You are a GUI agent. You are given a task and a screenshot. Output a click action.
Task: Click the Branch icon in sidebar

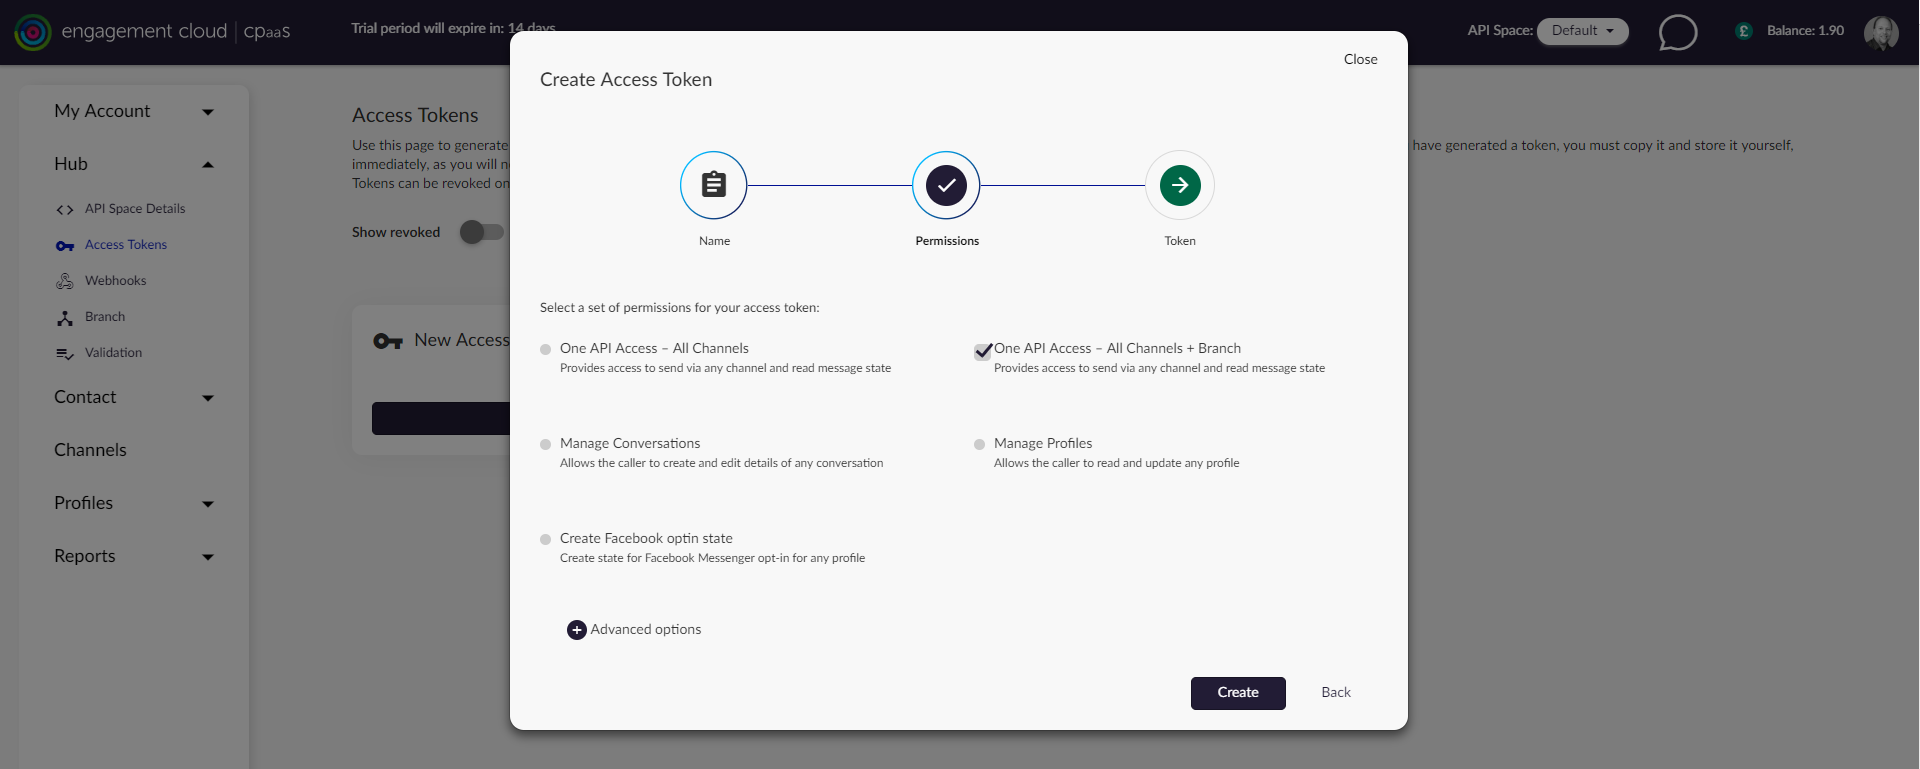pyautogui.click(x=65, y=318)
